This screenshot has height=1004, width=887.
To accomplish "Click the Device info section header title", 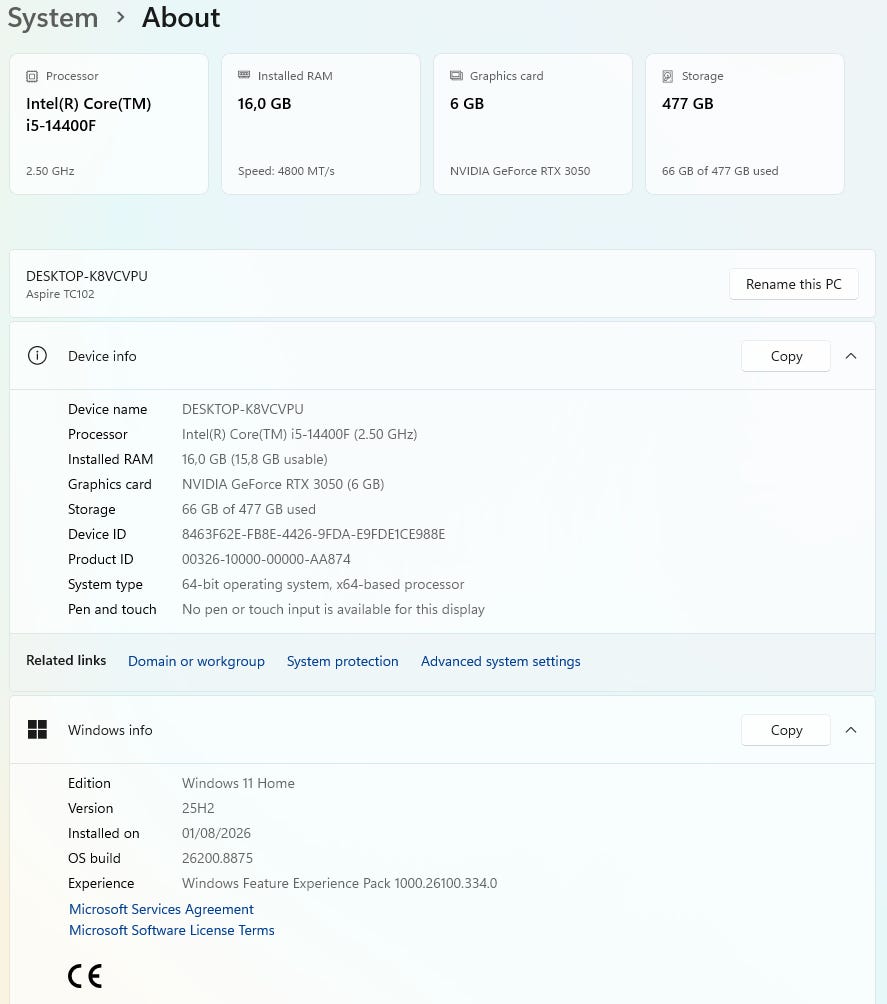I will [102, 356].
